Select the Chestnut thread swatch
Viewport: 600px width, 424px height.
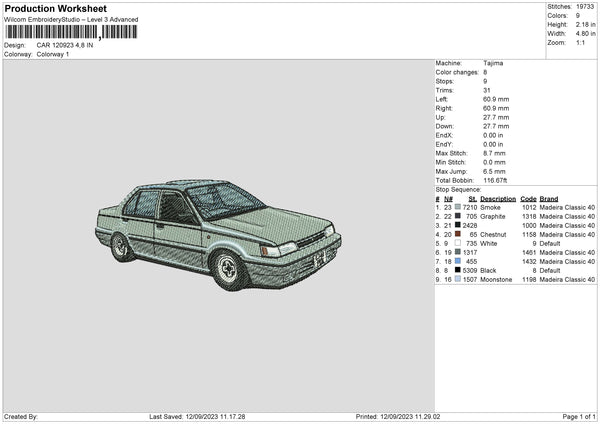pos(458,234)
